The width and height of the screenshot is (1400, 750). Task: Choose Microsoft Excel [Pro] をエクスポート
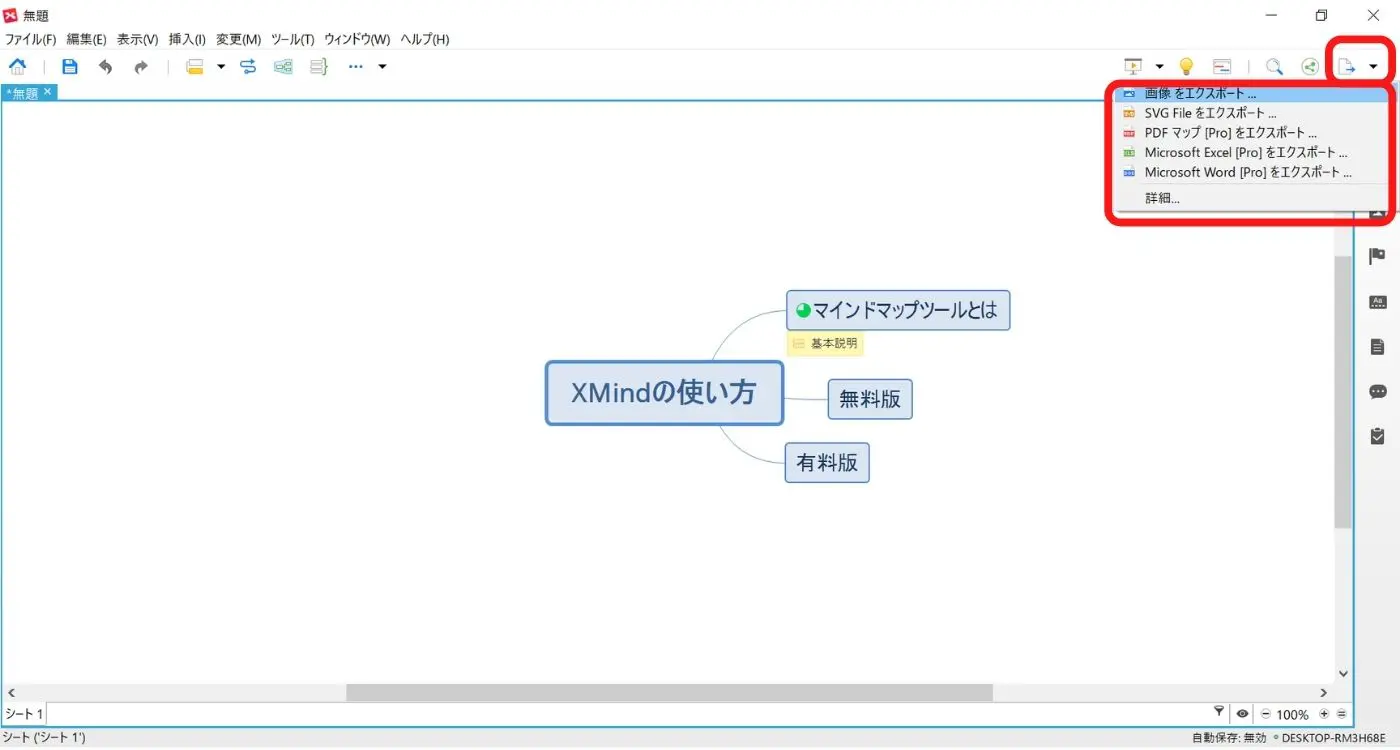coord(1248,153)
